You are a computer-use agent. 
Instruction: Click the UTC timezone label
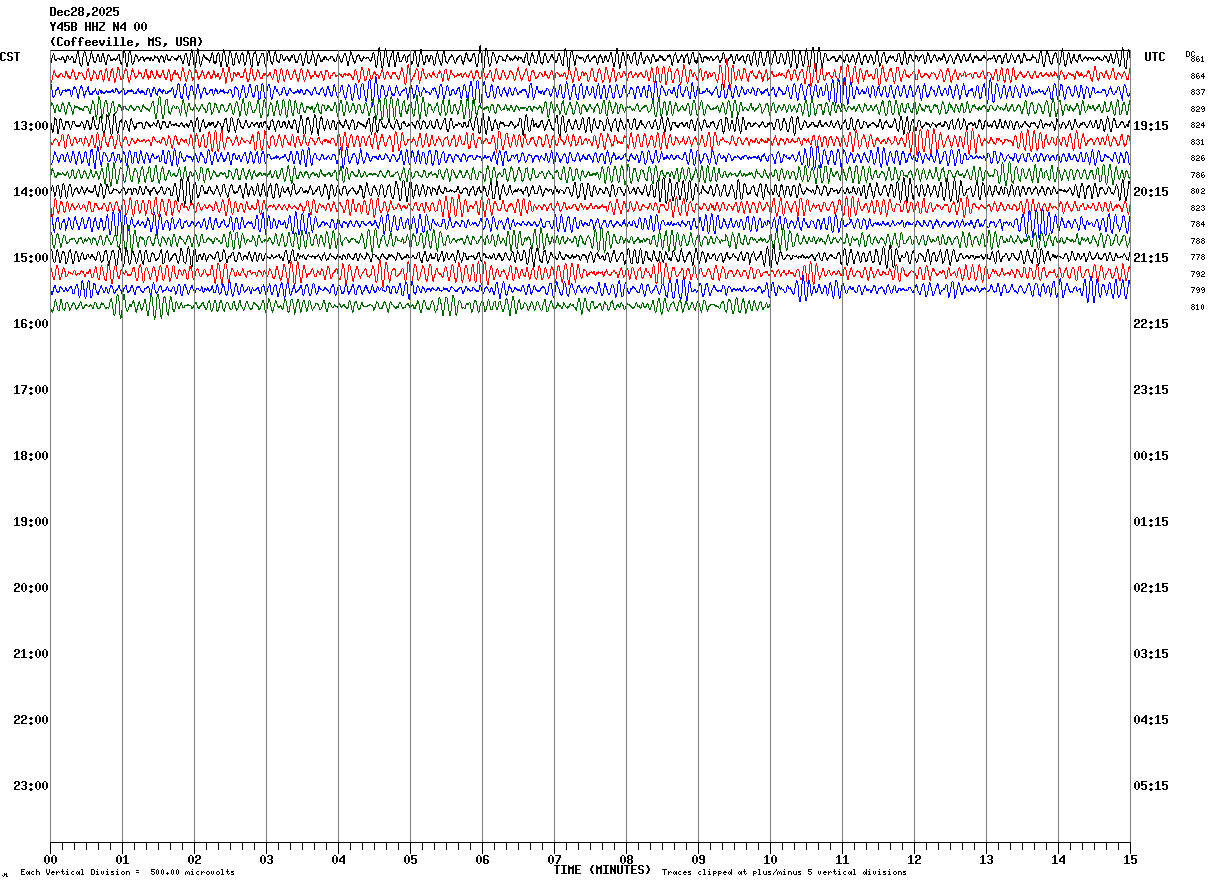[1155, 57]
